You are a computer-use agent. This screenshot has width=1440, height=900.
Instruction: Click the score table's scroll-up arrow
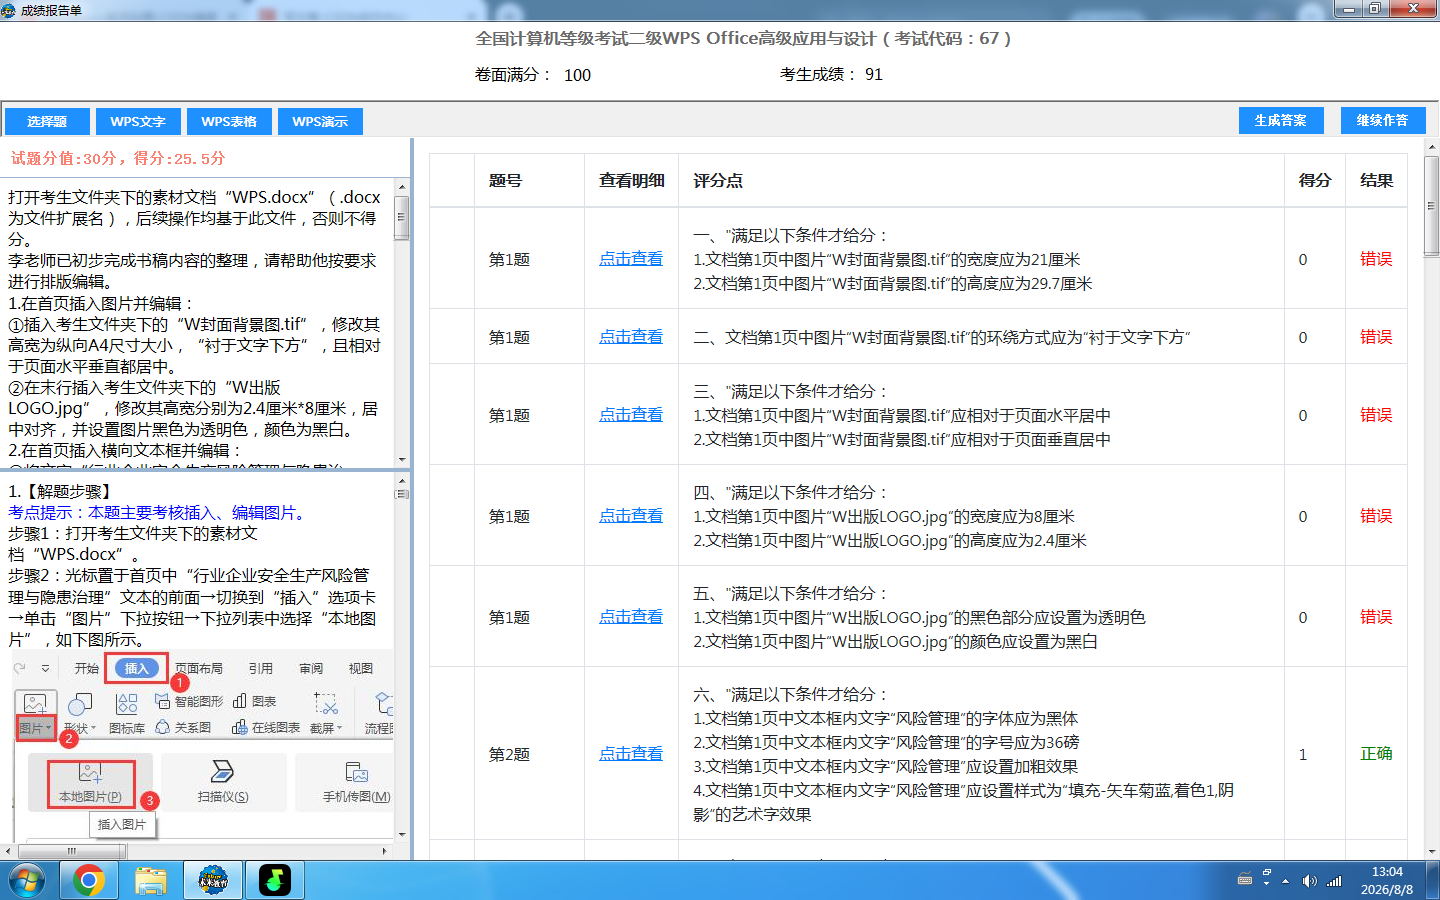[x=1431, y=146]
